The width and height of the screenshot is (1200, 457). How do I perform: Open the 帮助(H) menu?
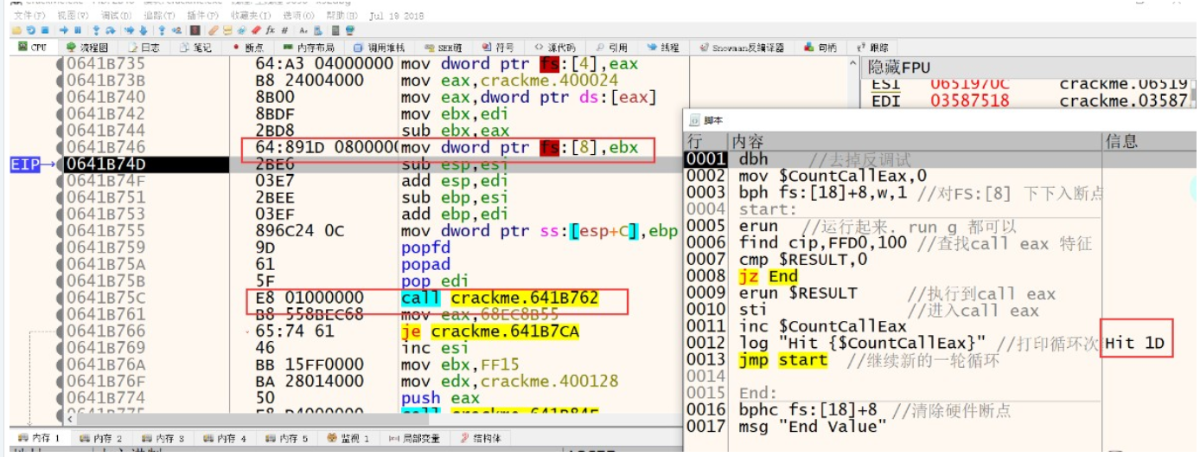342,15
